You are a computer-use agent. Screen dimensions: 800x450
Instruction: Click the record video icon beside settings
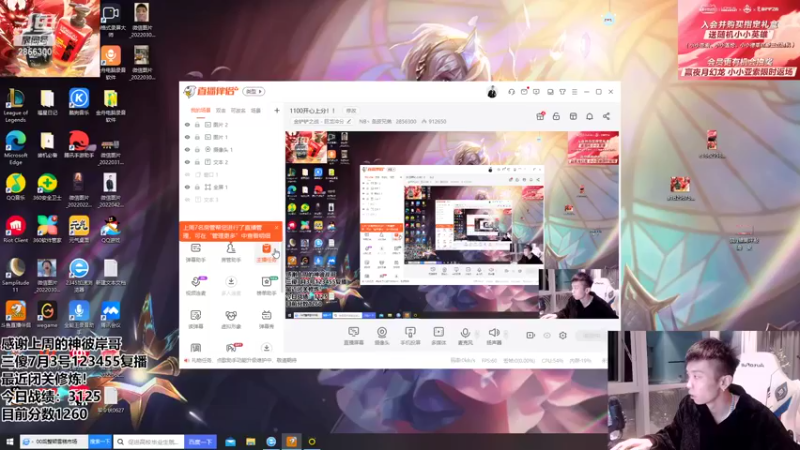click(531, 335)
